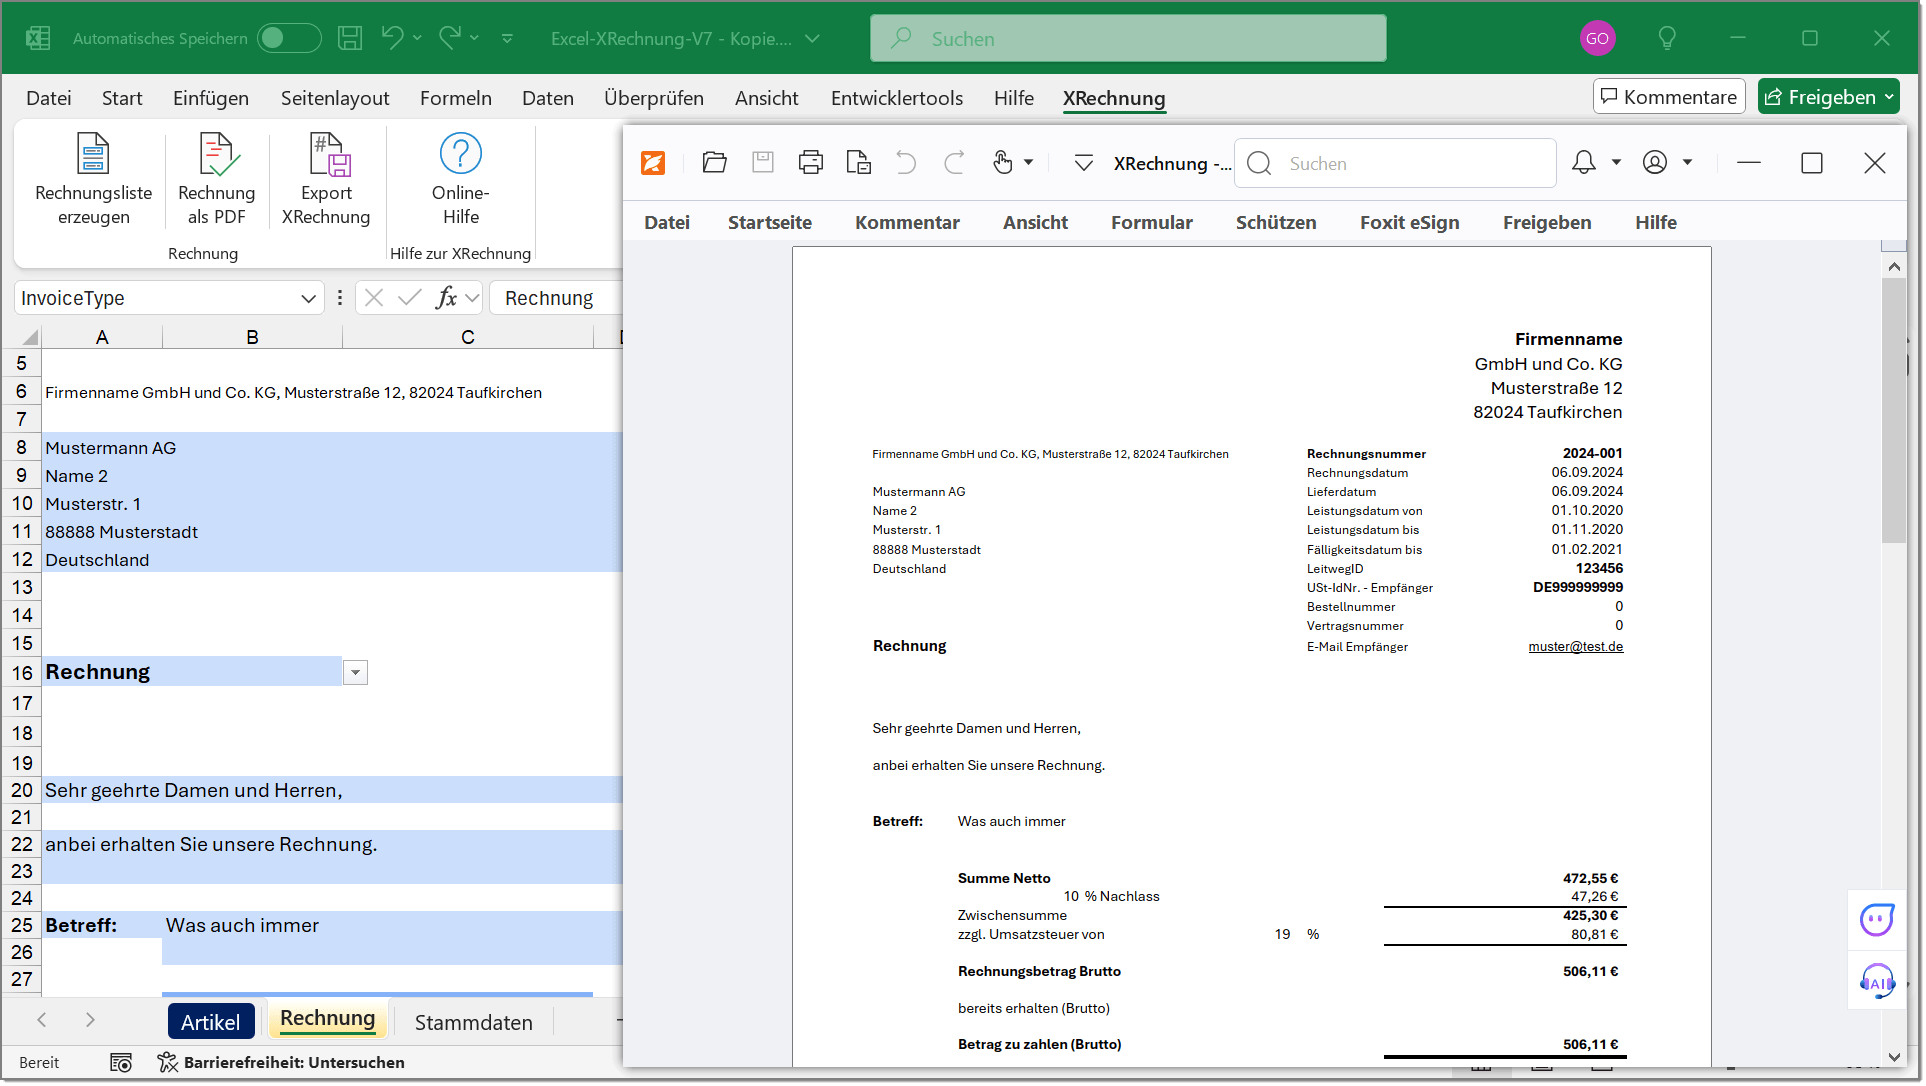This screenshot has width=1926, height=1086.
Task: Switch to the Formular tab in Foxit
Action: (1151, 222)
